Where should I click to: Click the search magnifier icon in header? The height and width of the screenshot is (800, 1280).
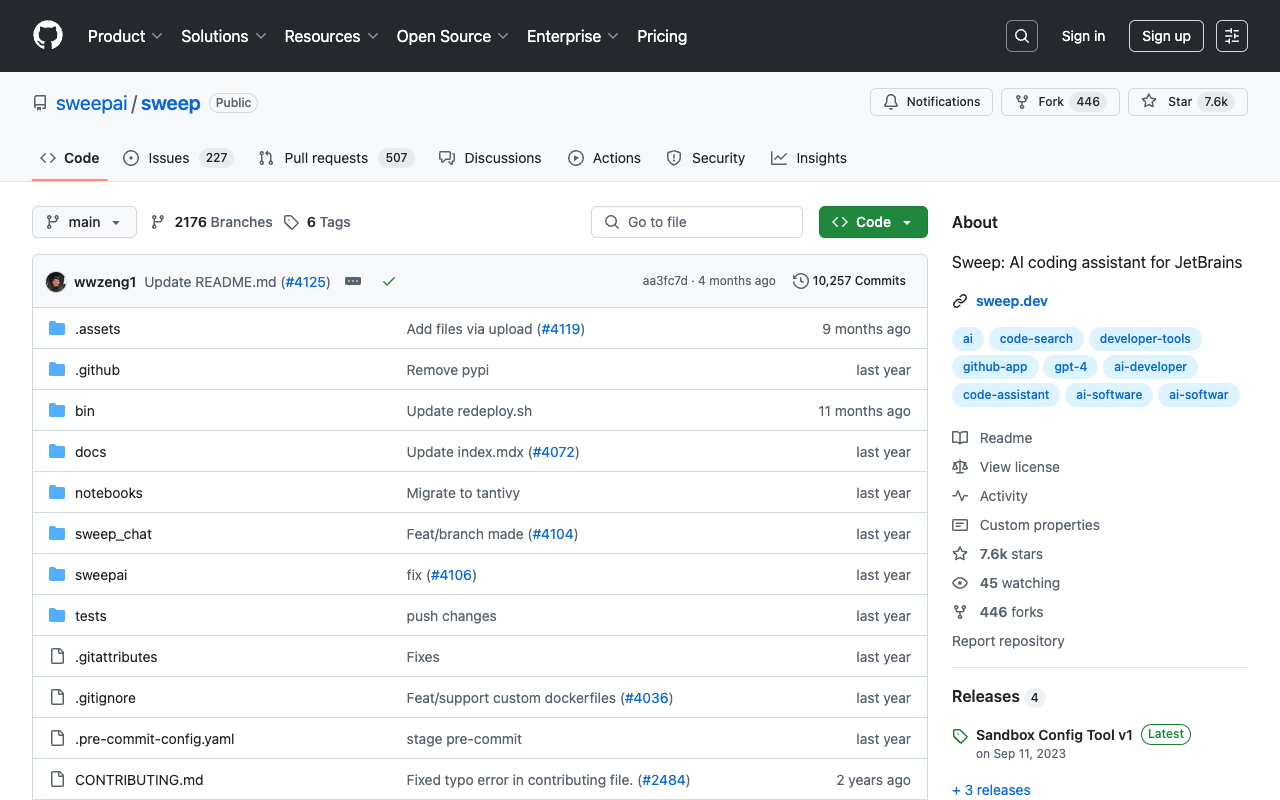1022,36
